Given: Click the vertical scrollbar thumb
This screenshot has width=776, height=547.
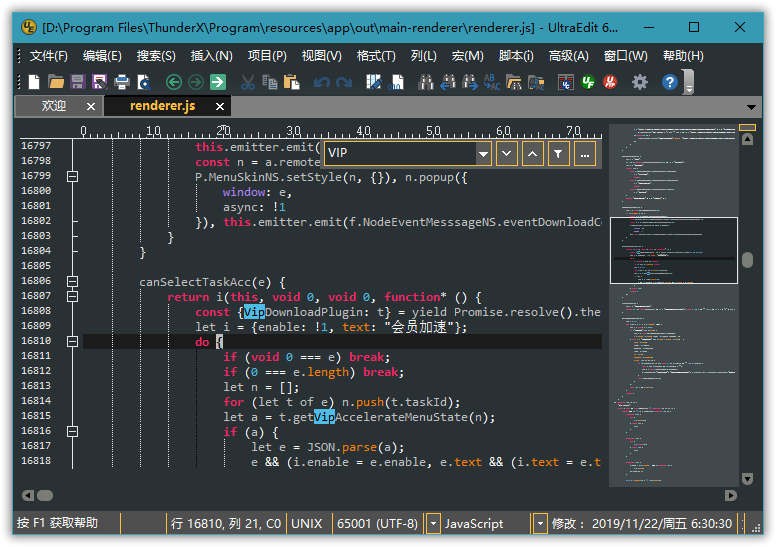Looking at the screenshot, I should pyautogui.click(x=747, y=260).
